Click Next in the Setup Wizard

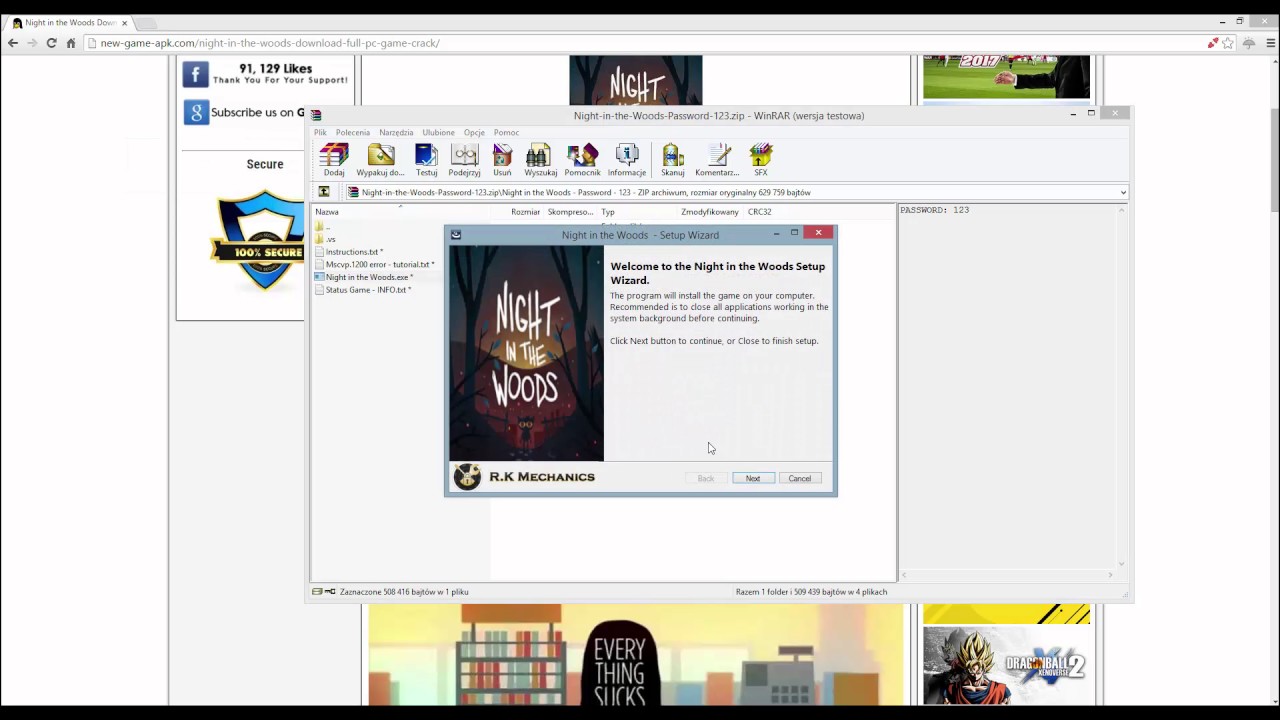click(x=753, y=478)
